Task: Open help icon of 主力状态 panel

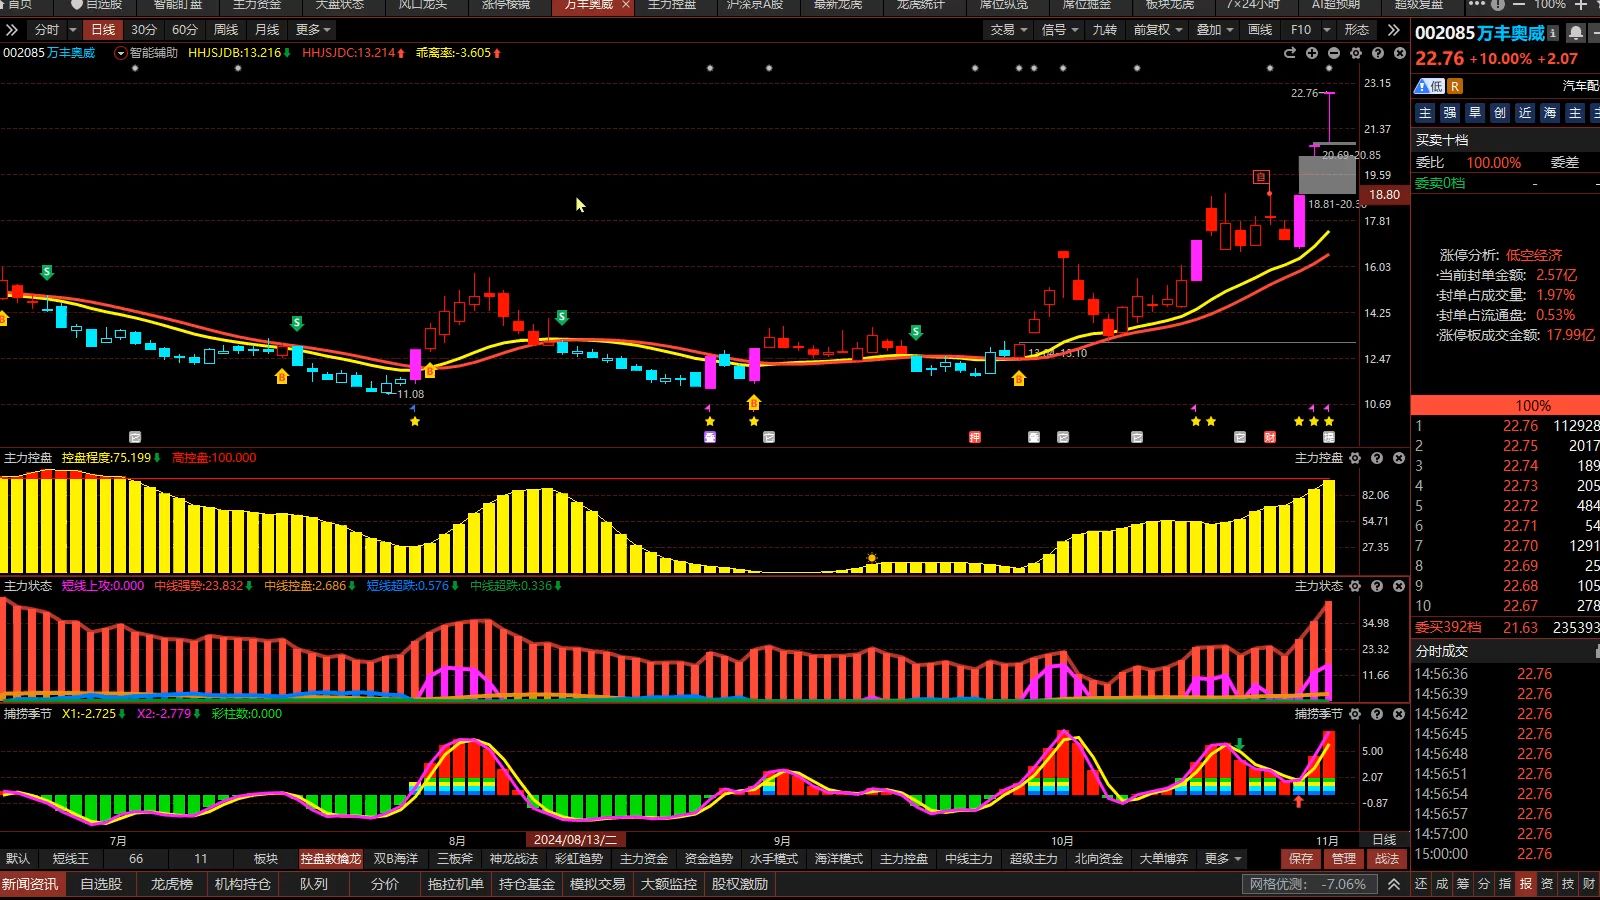Action: coord(1377,586)
